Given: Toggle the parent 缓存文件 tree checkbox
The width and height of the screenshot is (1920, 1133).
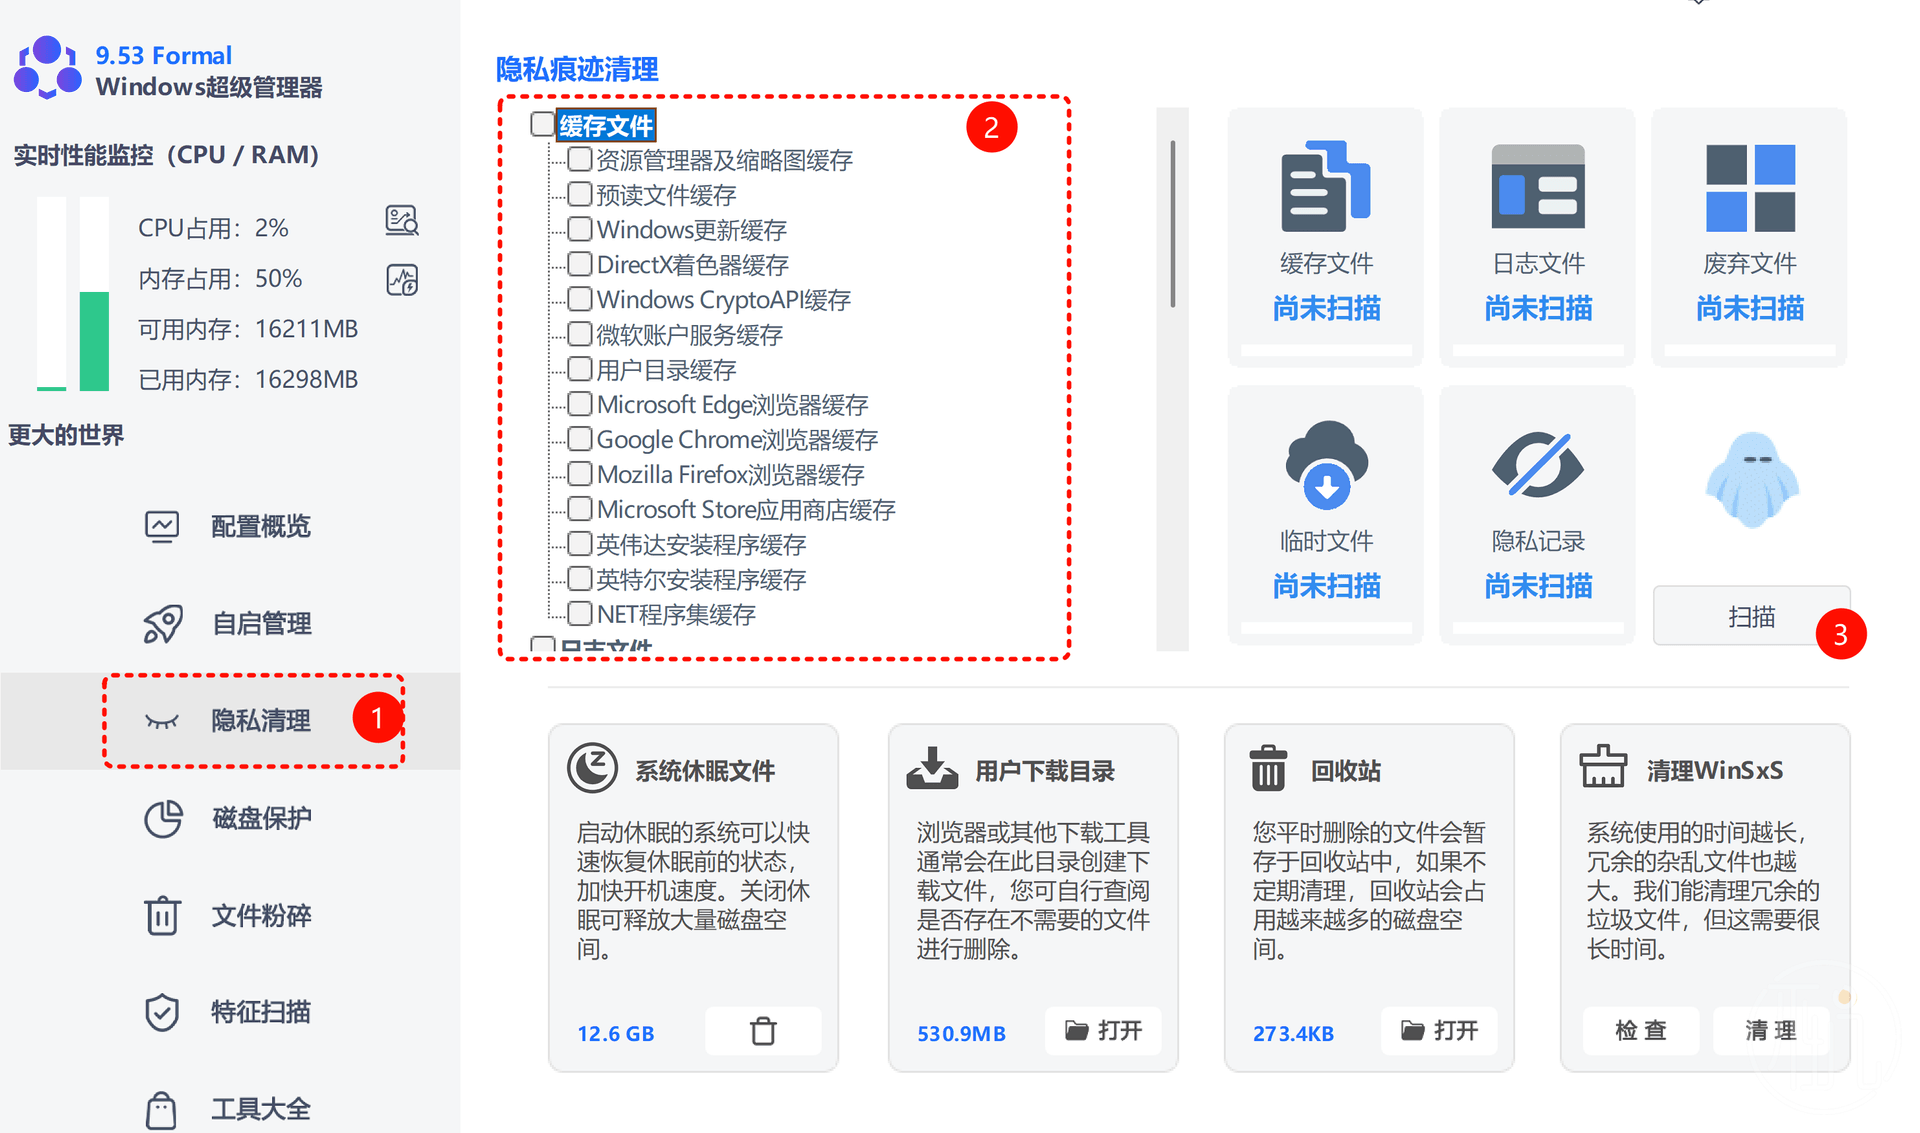Looking at the screenshot, I should coord(542,124).
